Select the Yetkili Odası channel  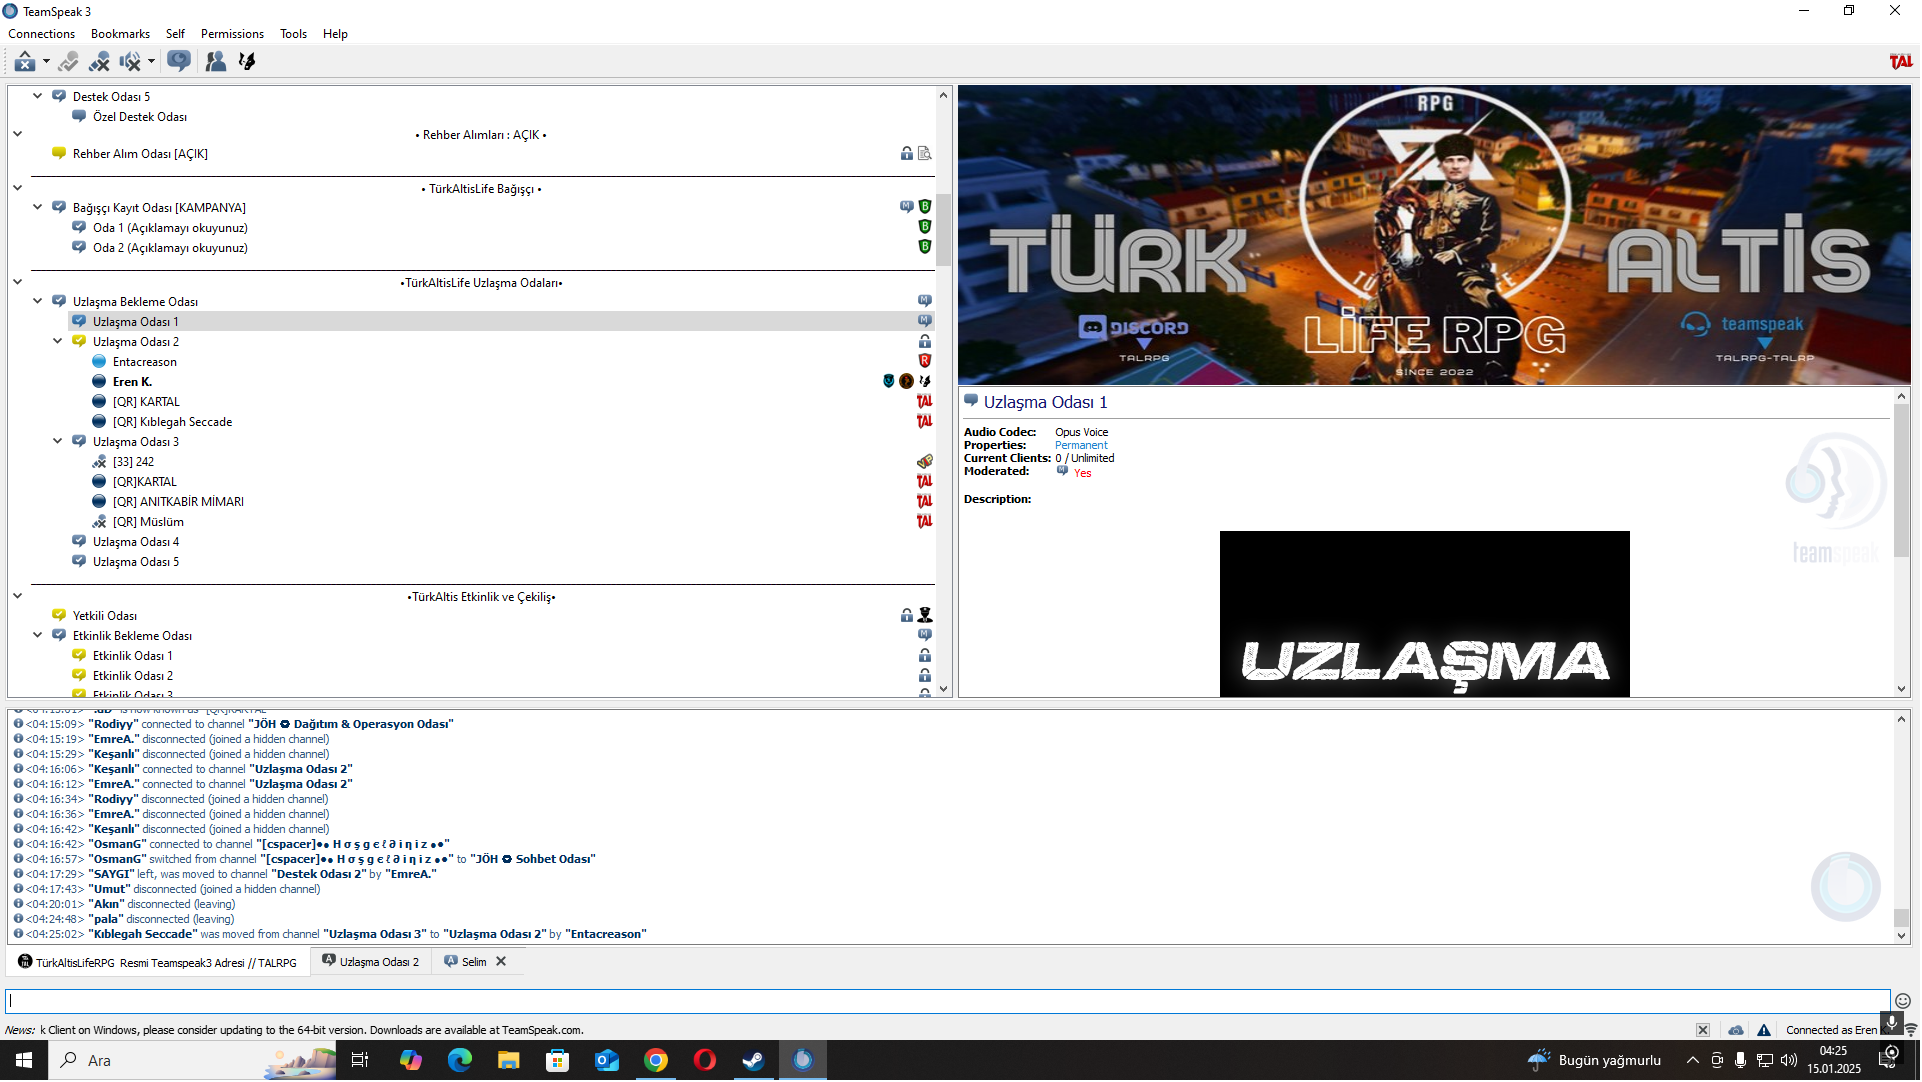point(105,616)
